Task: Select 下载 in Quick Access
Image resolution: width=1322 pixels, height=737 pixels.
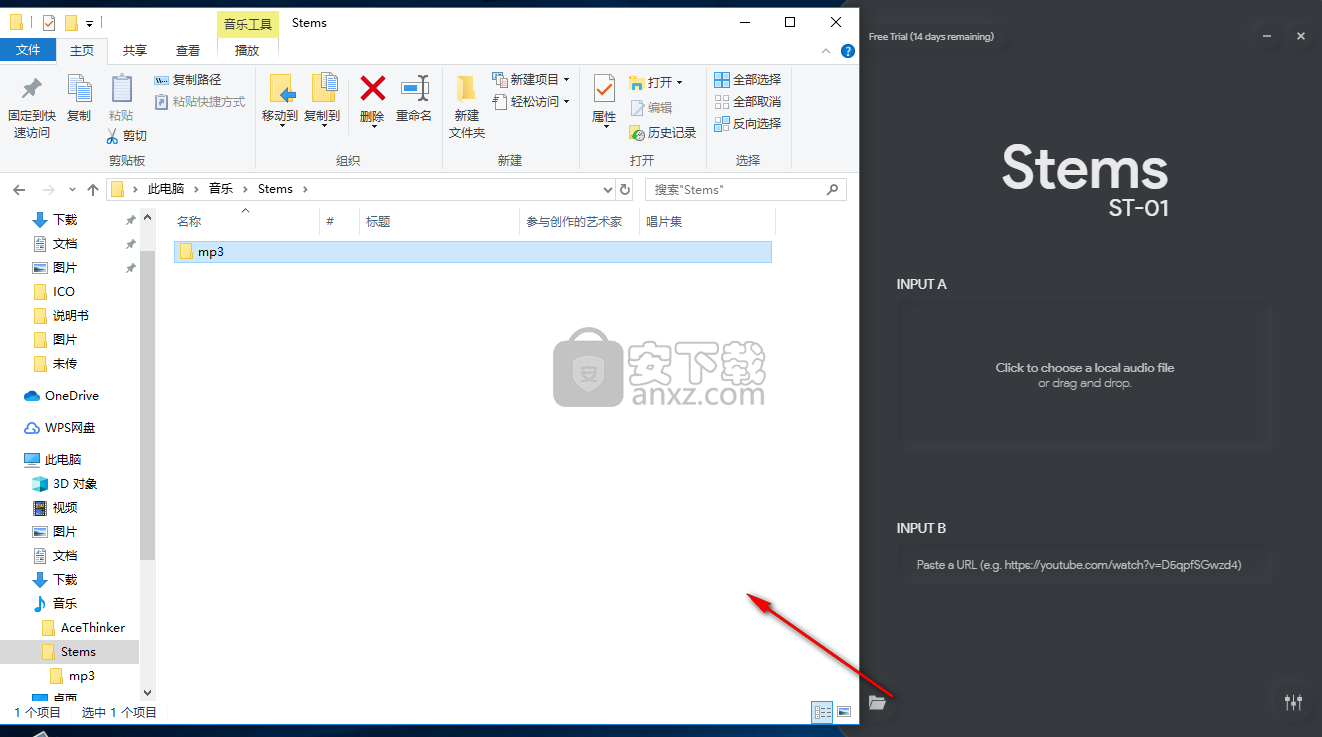Action: [x=65, y=220]
